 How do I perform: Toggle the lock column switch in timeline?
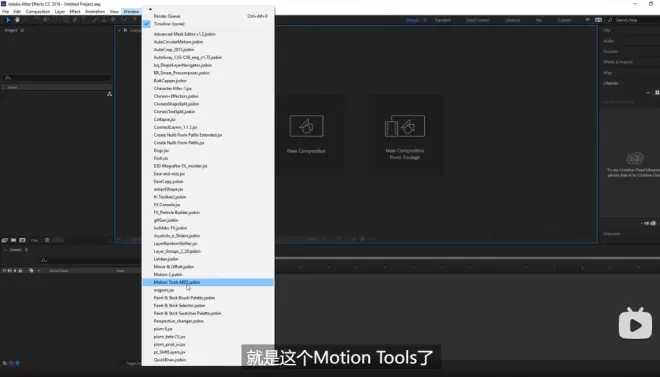point(20,271)
